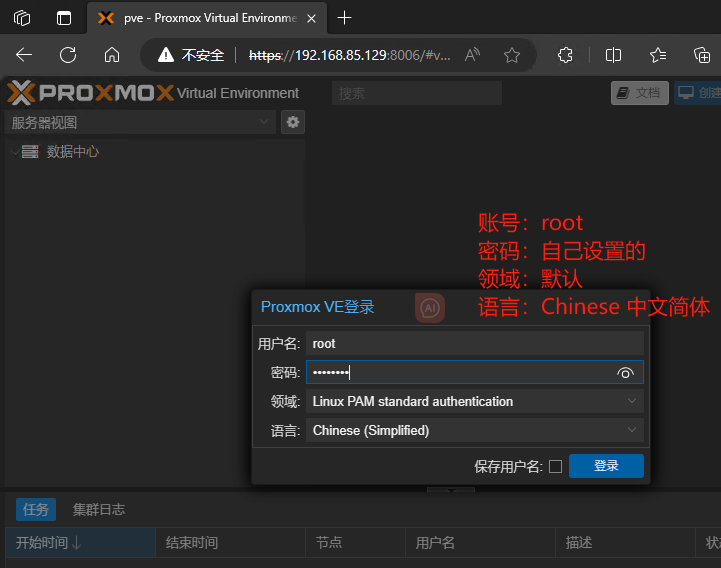Click the 搜索 search field
The height and width of the screenshot is (568, 721).
[x=417, y=93]
